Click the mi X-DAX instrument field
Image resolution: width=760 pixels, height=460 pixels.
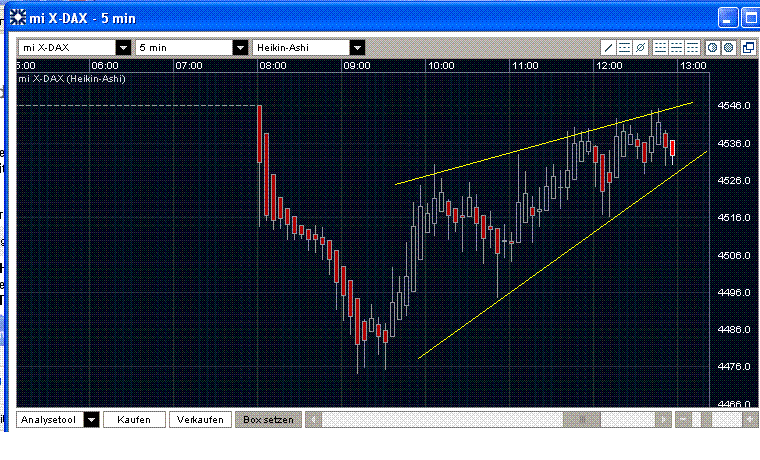67,48
